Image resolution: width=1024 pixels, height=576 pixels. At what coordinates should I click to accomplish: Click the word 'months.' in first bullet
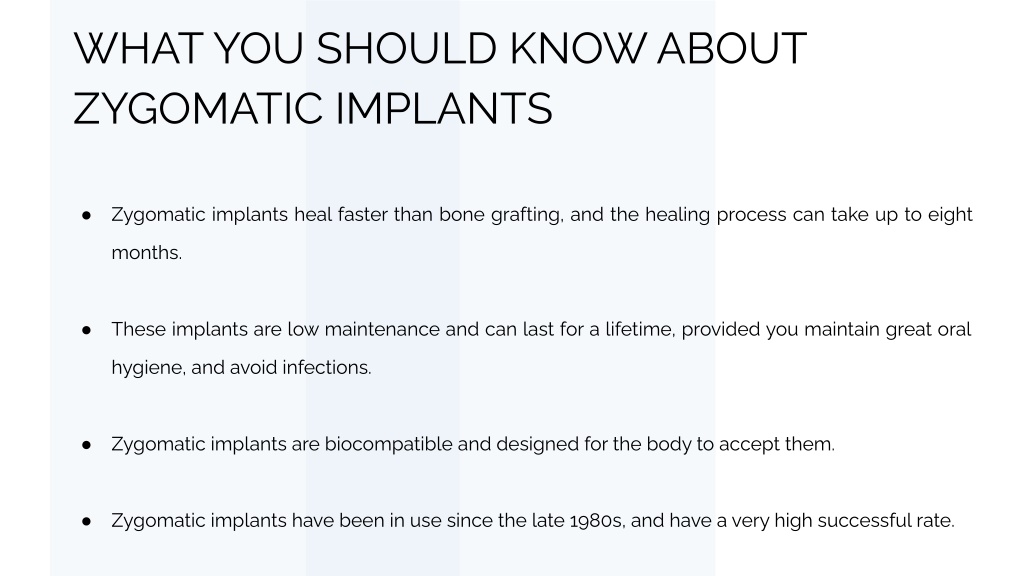(x=146, y=253)
